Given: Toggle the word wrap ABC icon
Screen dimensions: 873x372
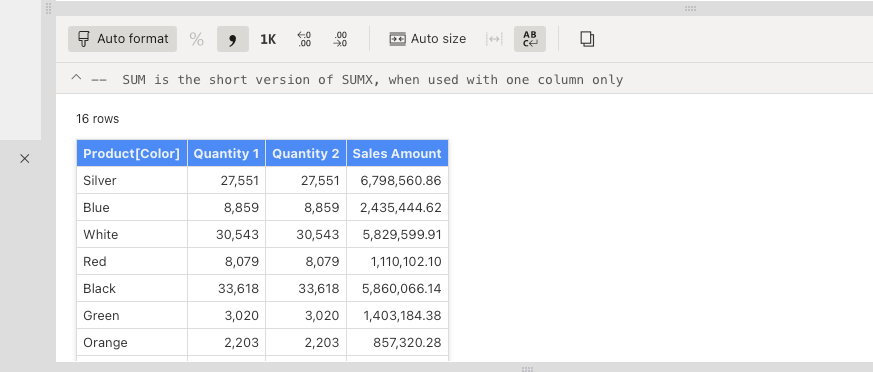Looking at the screenshot, I should (529, 39).
